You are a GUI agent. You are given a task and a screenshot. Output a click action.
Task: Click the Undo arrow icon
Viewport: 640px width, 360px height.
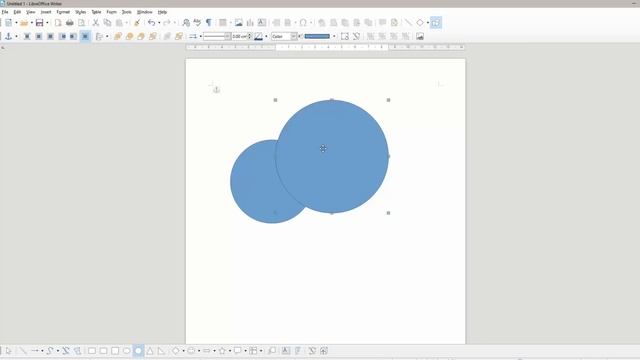151,23
